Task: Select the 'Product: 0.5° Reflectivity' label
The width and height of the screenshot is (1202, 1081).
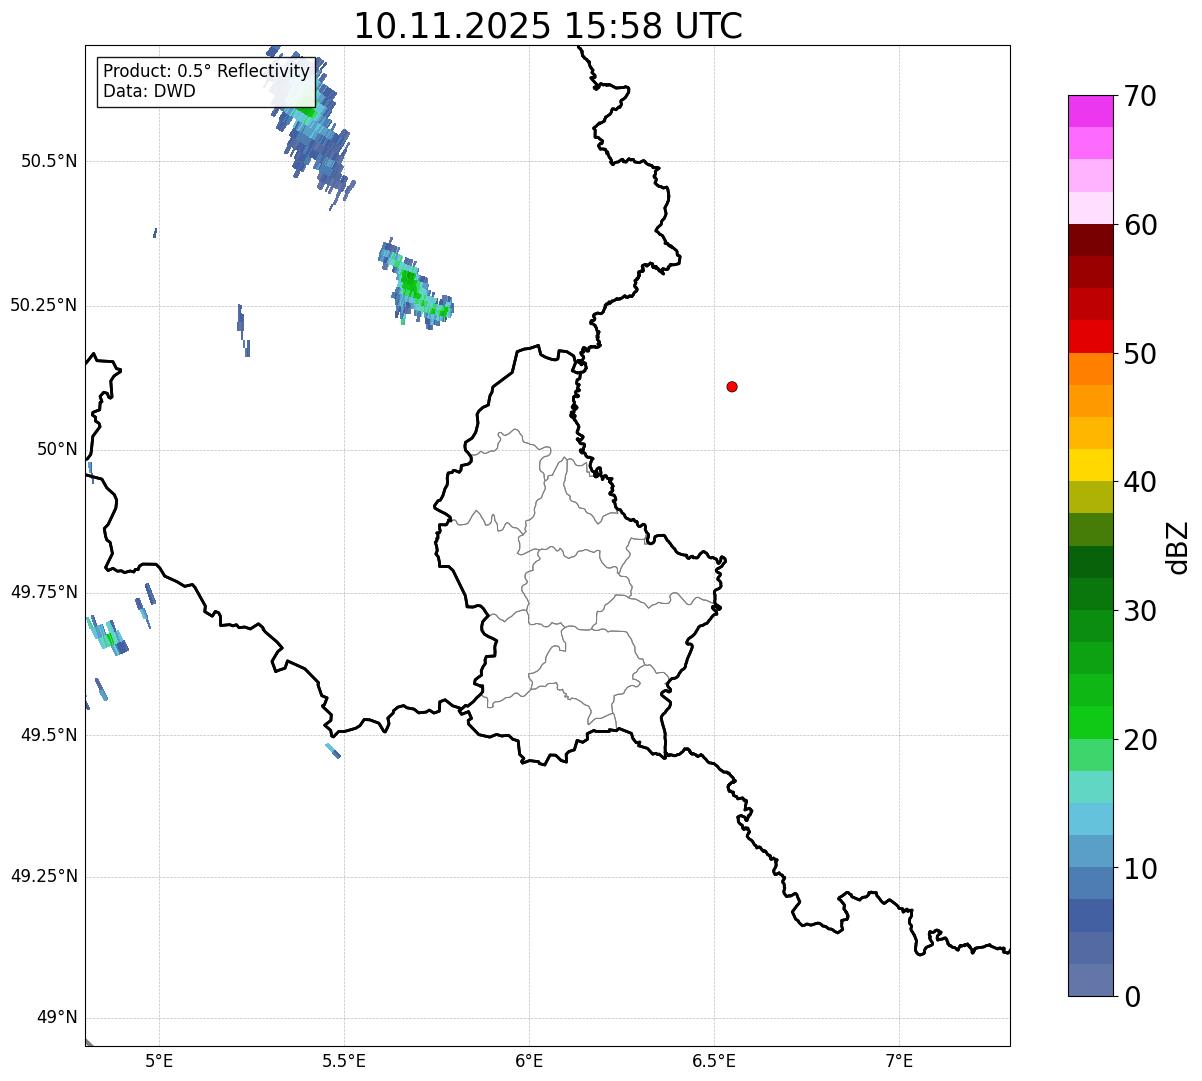Action: click(x=206, y=72)
